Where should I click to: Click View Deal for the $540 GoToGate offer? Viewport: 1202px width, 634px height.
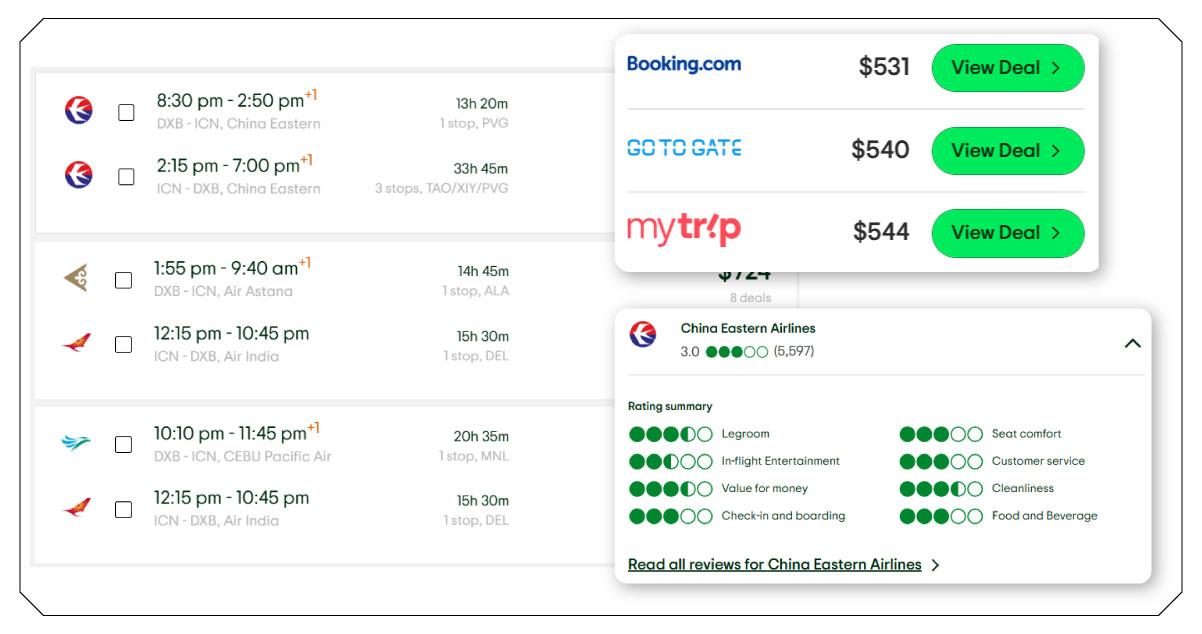coord(1007,151)
